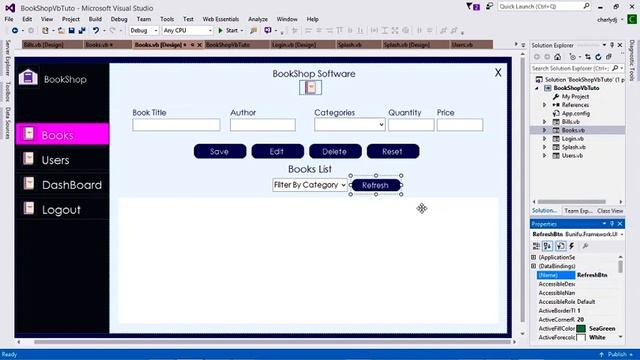Click Sync with Active Document icon

tap(588, 57)
